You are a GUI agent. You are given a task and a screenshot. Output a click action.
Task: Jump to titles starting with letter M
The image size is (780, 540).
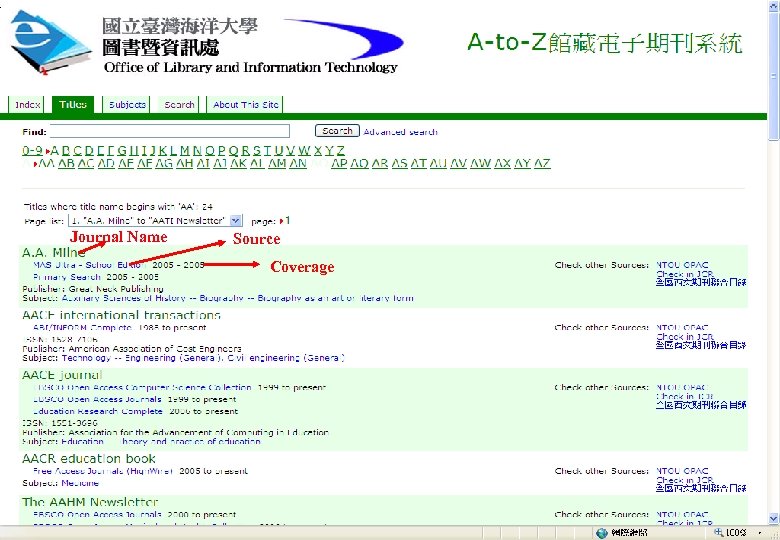185,150
